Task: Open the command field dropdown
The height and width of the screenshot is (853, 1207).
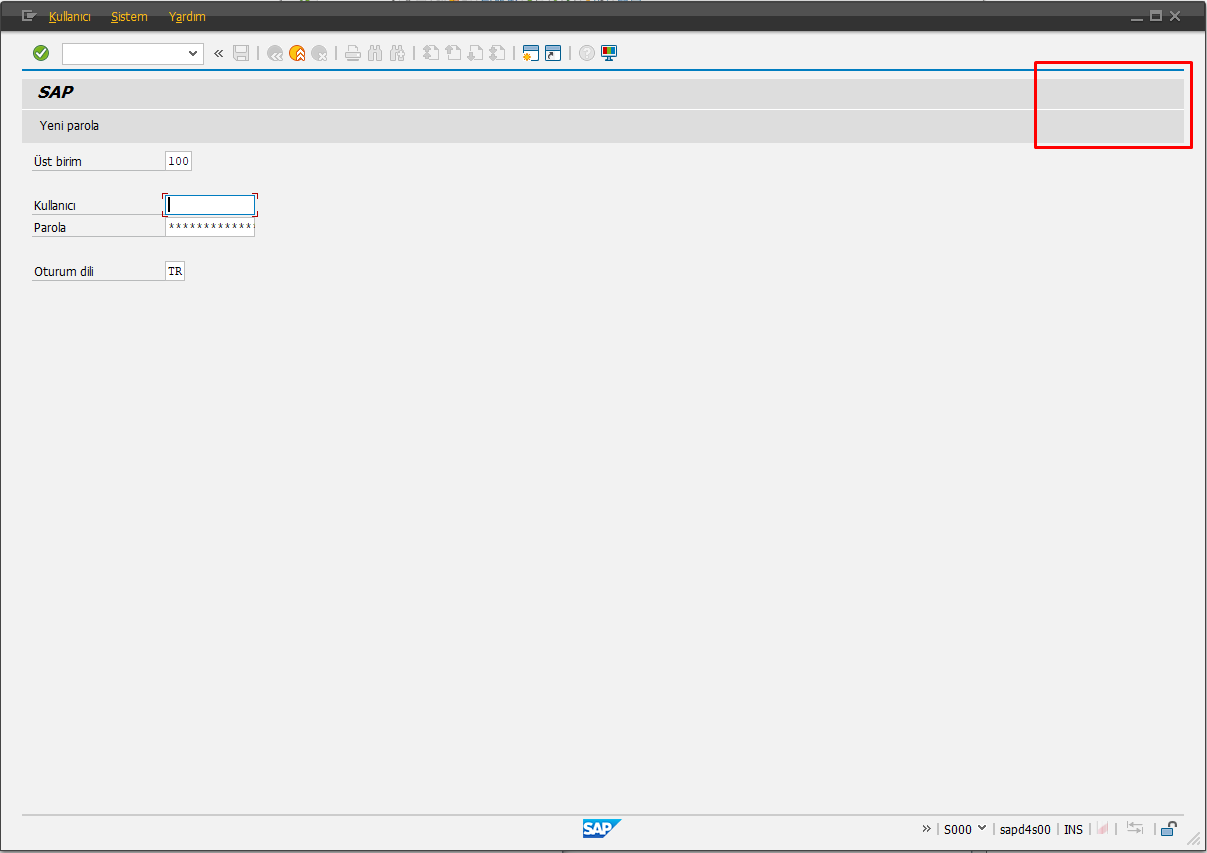Action: coord(194,53)
